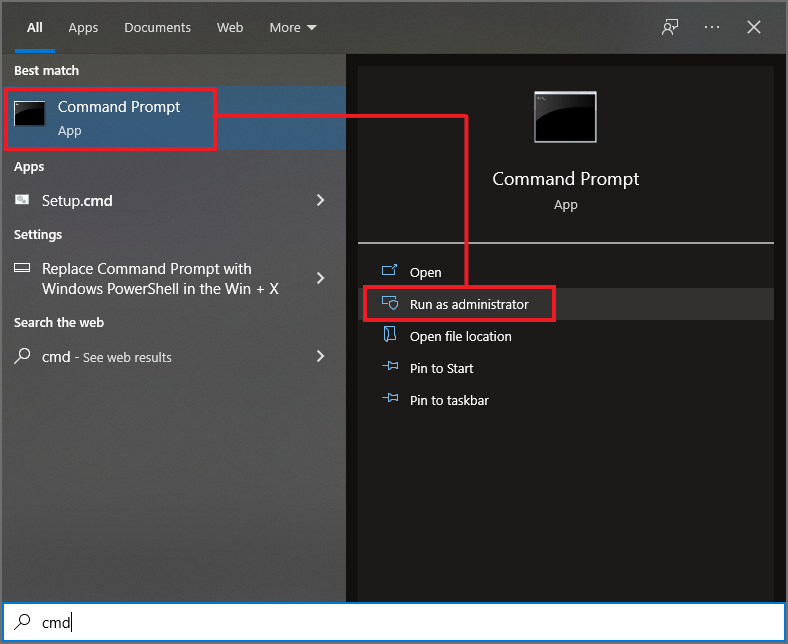
Task: Click the Open file location folder icon
Action: tap(389, 334)
